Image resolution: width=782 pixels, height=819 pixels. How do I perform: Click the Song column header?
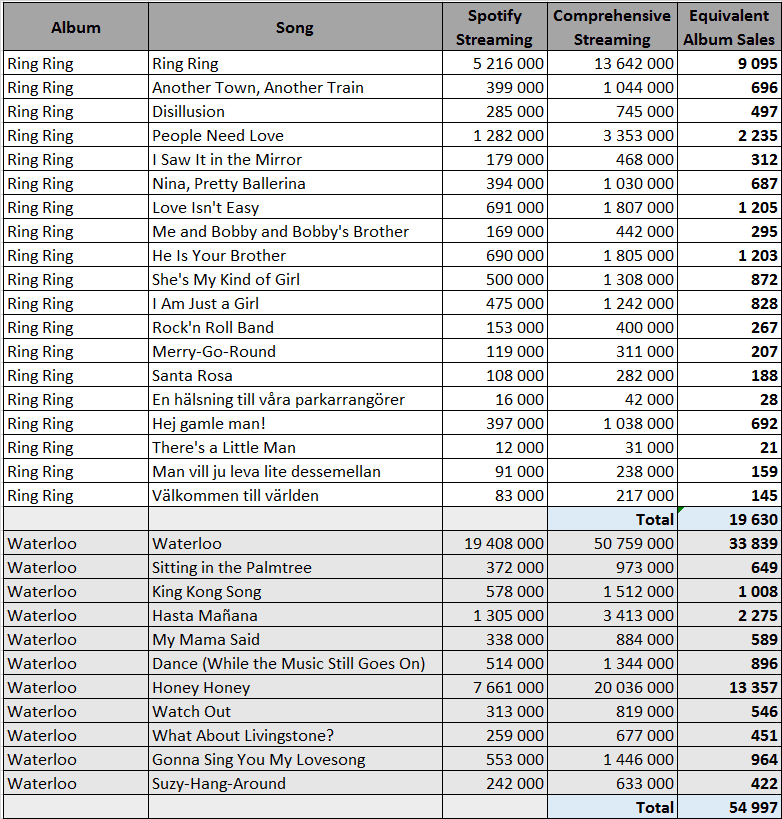tap(295, 27)
